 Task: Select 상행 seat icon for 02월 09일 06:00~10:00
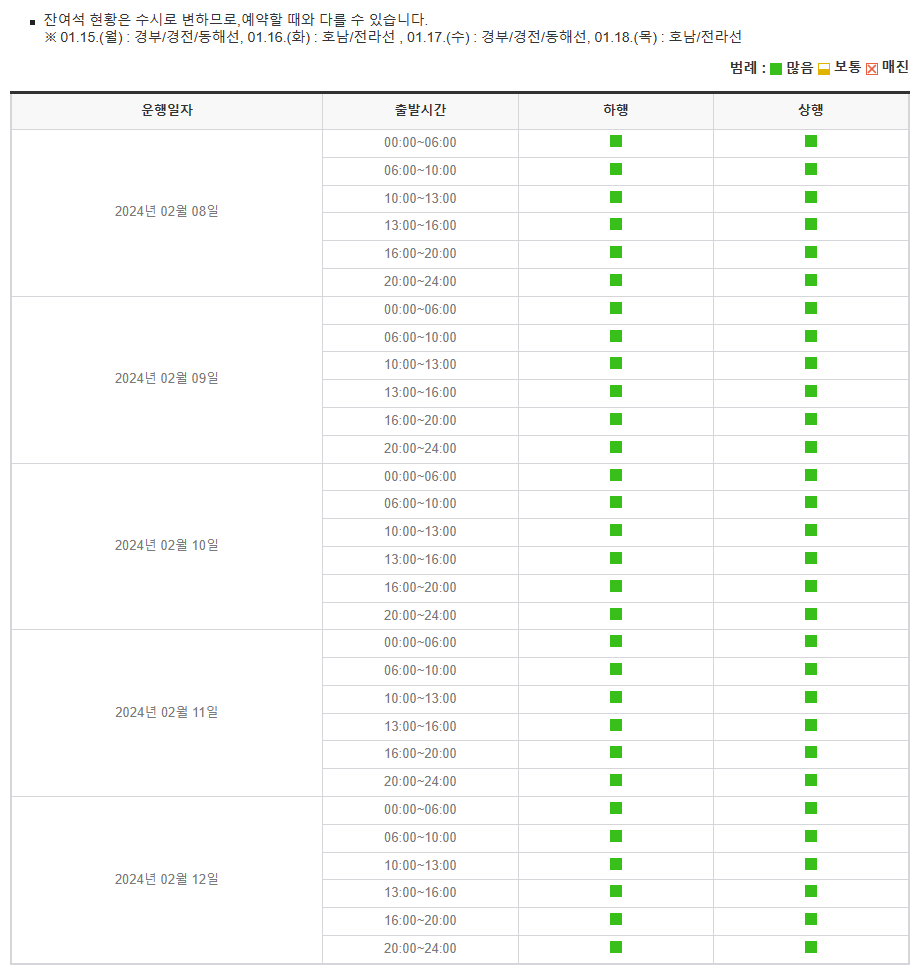tap(811, 336)
